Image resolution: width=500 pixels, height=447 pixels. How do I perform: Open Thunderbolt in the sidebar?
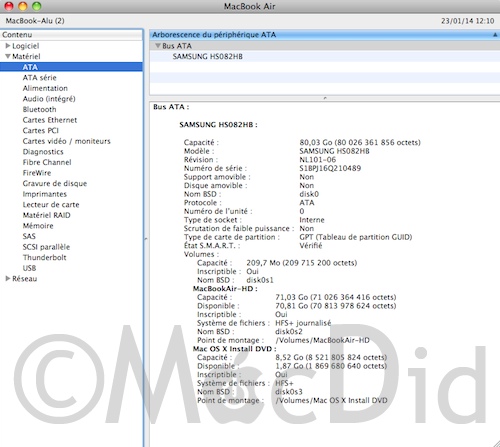[x=44, y=257]
